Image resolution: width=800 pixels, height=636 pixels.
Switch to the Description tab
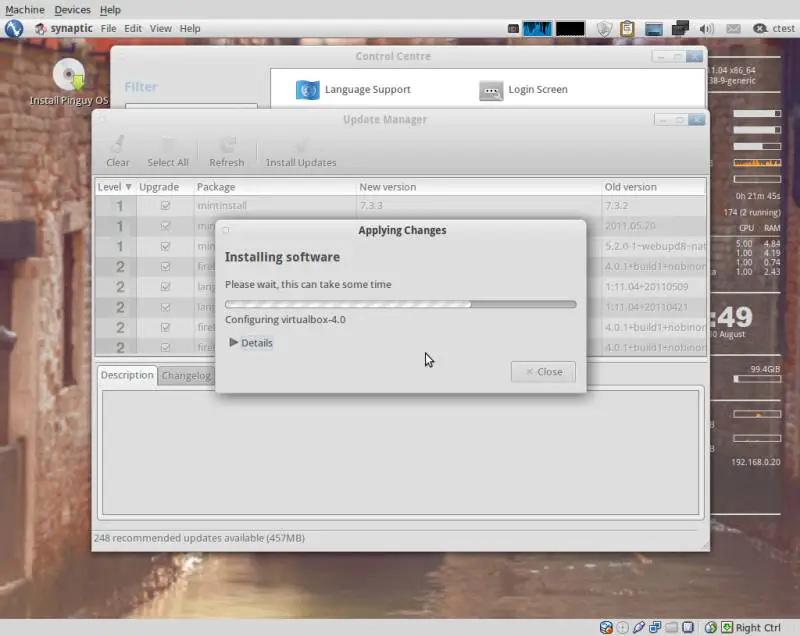point(127,375)
